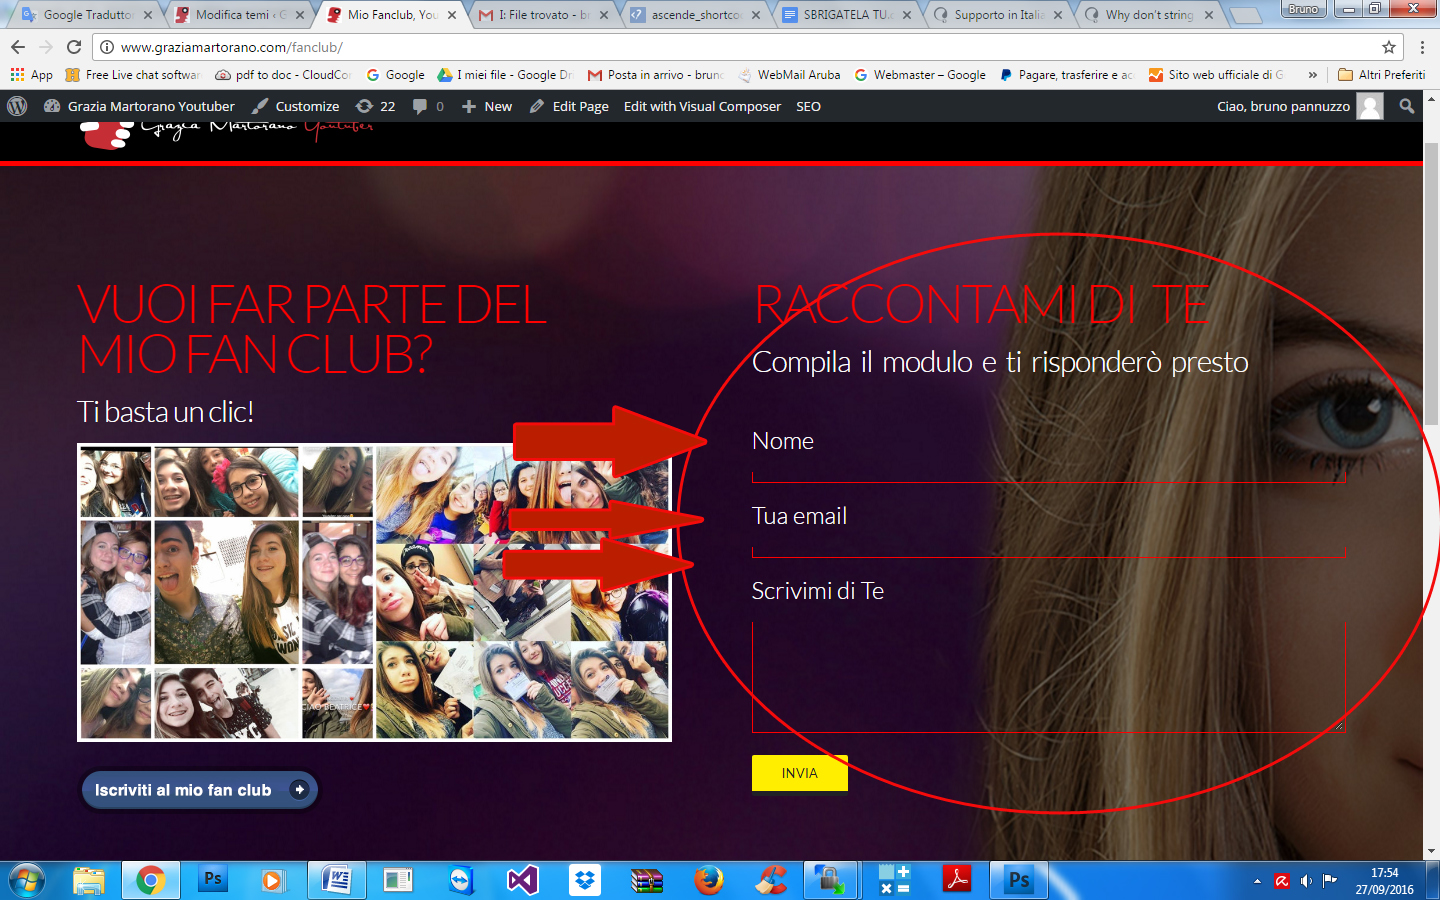Image resolution: width=1440 pixels, height=900 pixels.
Task: Expand the hidden bookmarks chevron
Action: [1312, 75]
